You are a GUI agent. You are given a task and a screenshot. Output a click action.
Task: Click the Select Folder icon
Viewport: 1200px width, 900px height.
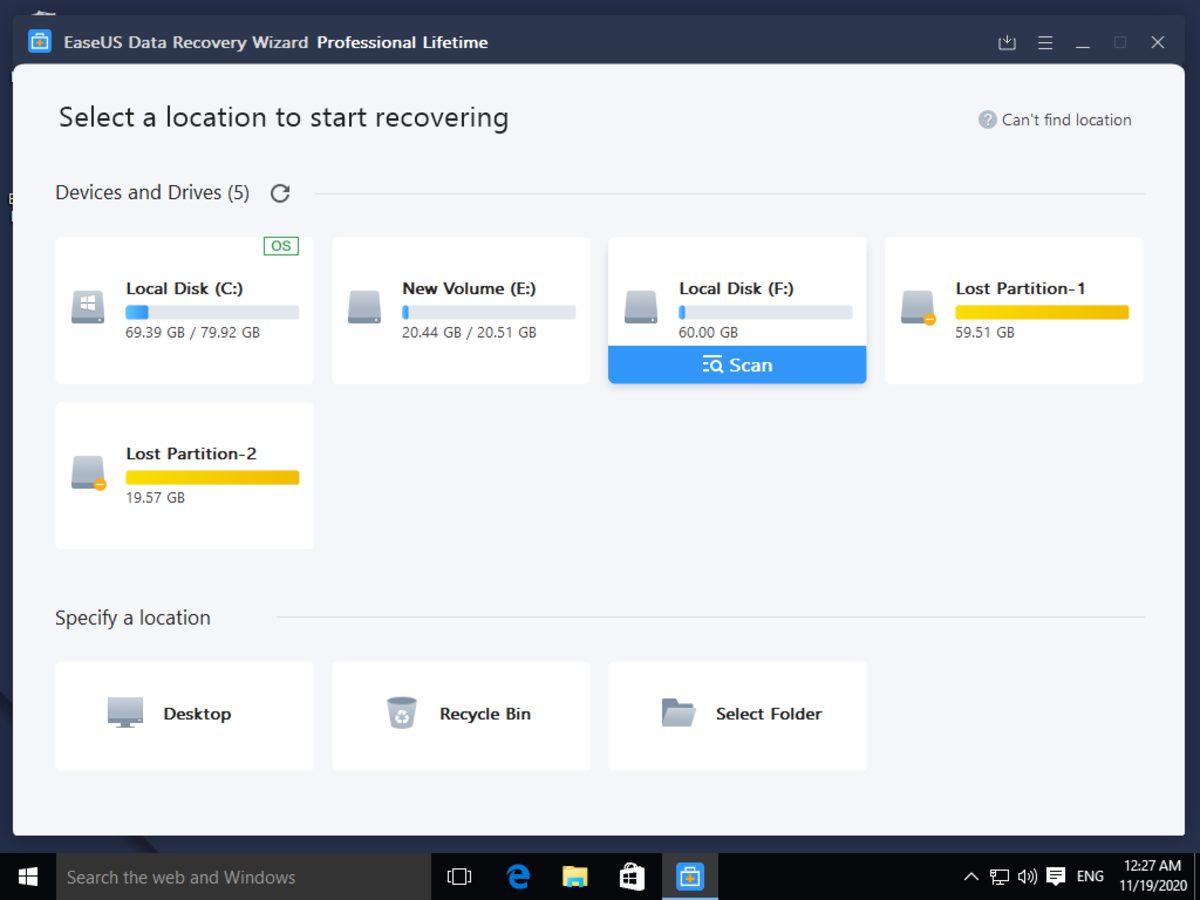click(x=678, y=713)
